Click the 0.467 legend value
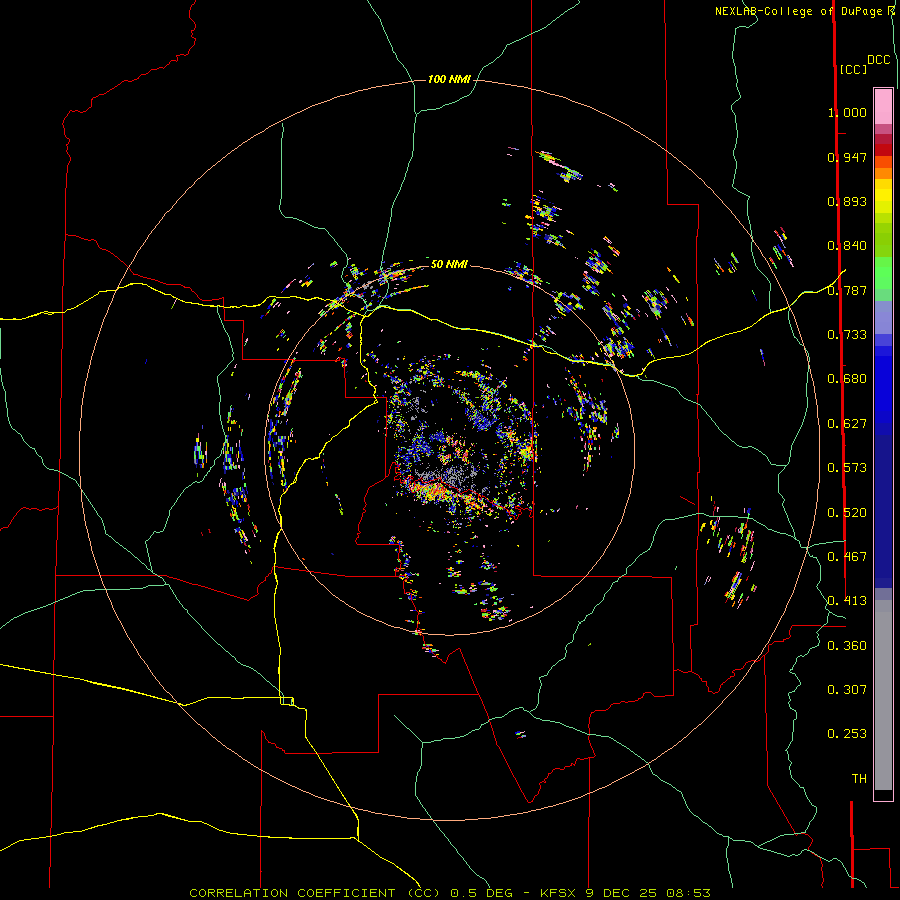Image resolution: width=900 pixels, height=900 pixels. pos(847,557)
